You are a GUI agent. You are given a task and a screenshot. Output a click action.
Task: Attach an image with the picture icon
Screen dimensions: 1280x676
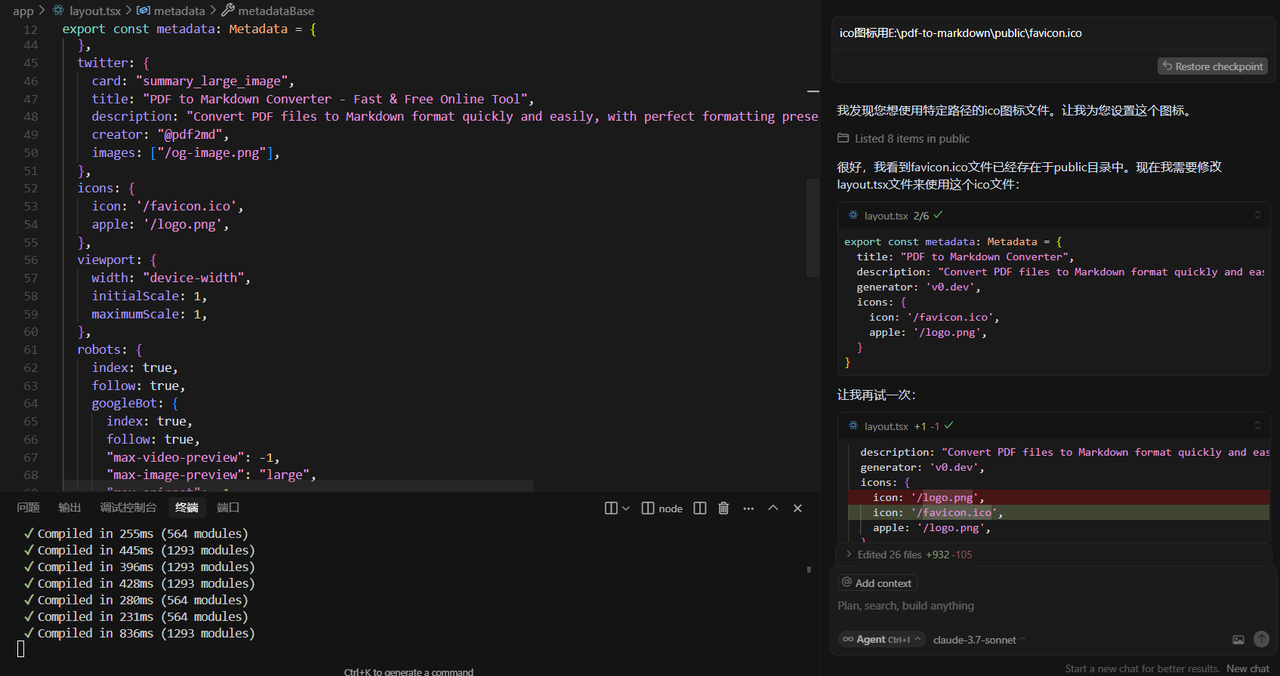(x=1238, y=640)
